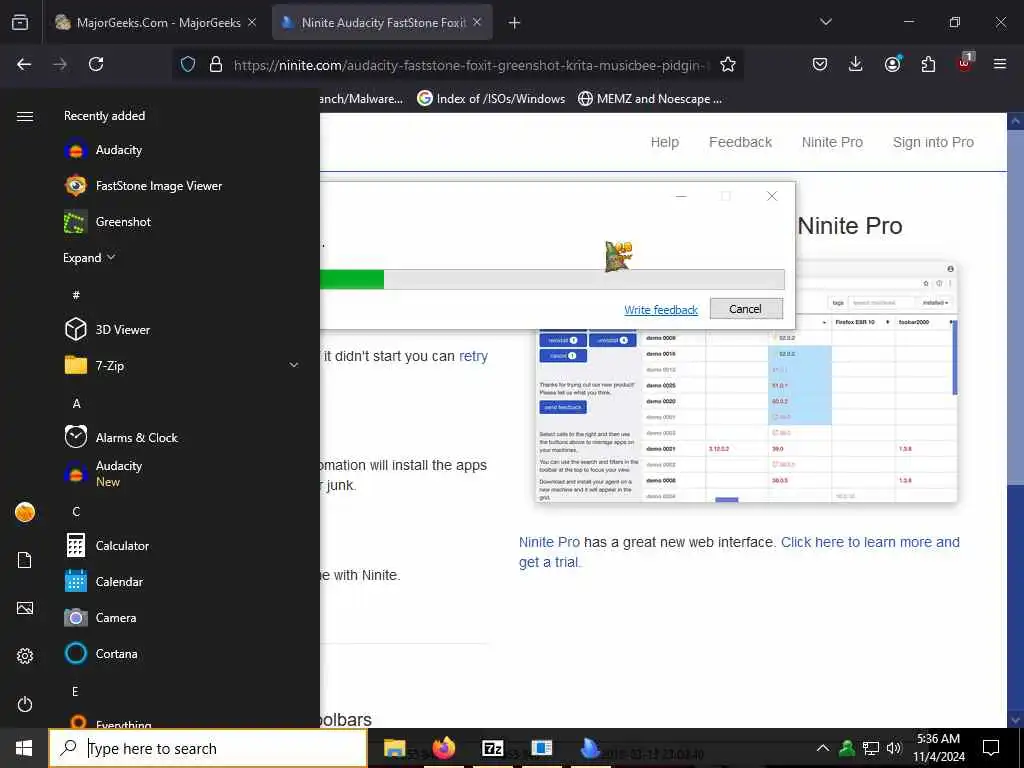Open the Downloads panel
The height and width of the screenshot is (768, 1024).
click(x=856, y=64)
